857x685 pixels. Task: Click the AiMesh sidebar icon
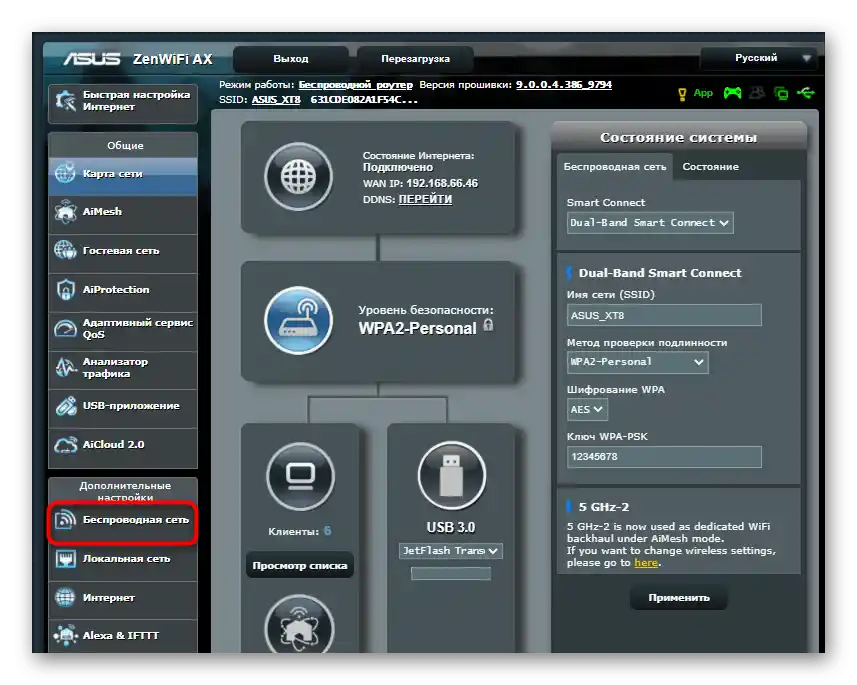(66, 212)
